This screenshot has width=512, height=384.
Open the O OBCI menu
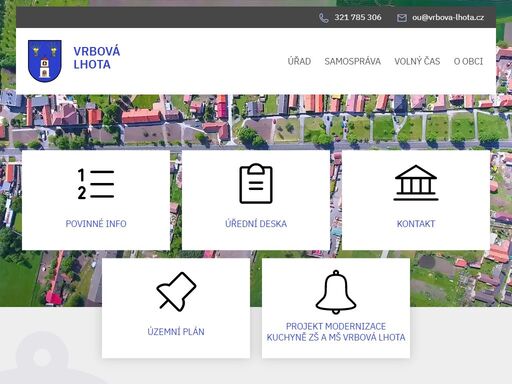click(468, 61)
